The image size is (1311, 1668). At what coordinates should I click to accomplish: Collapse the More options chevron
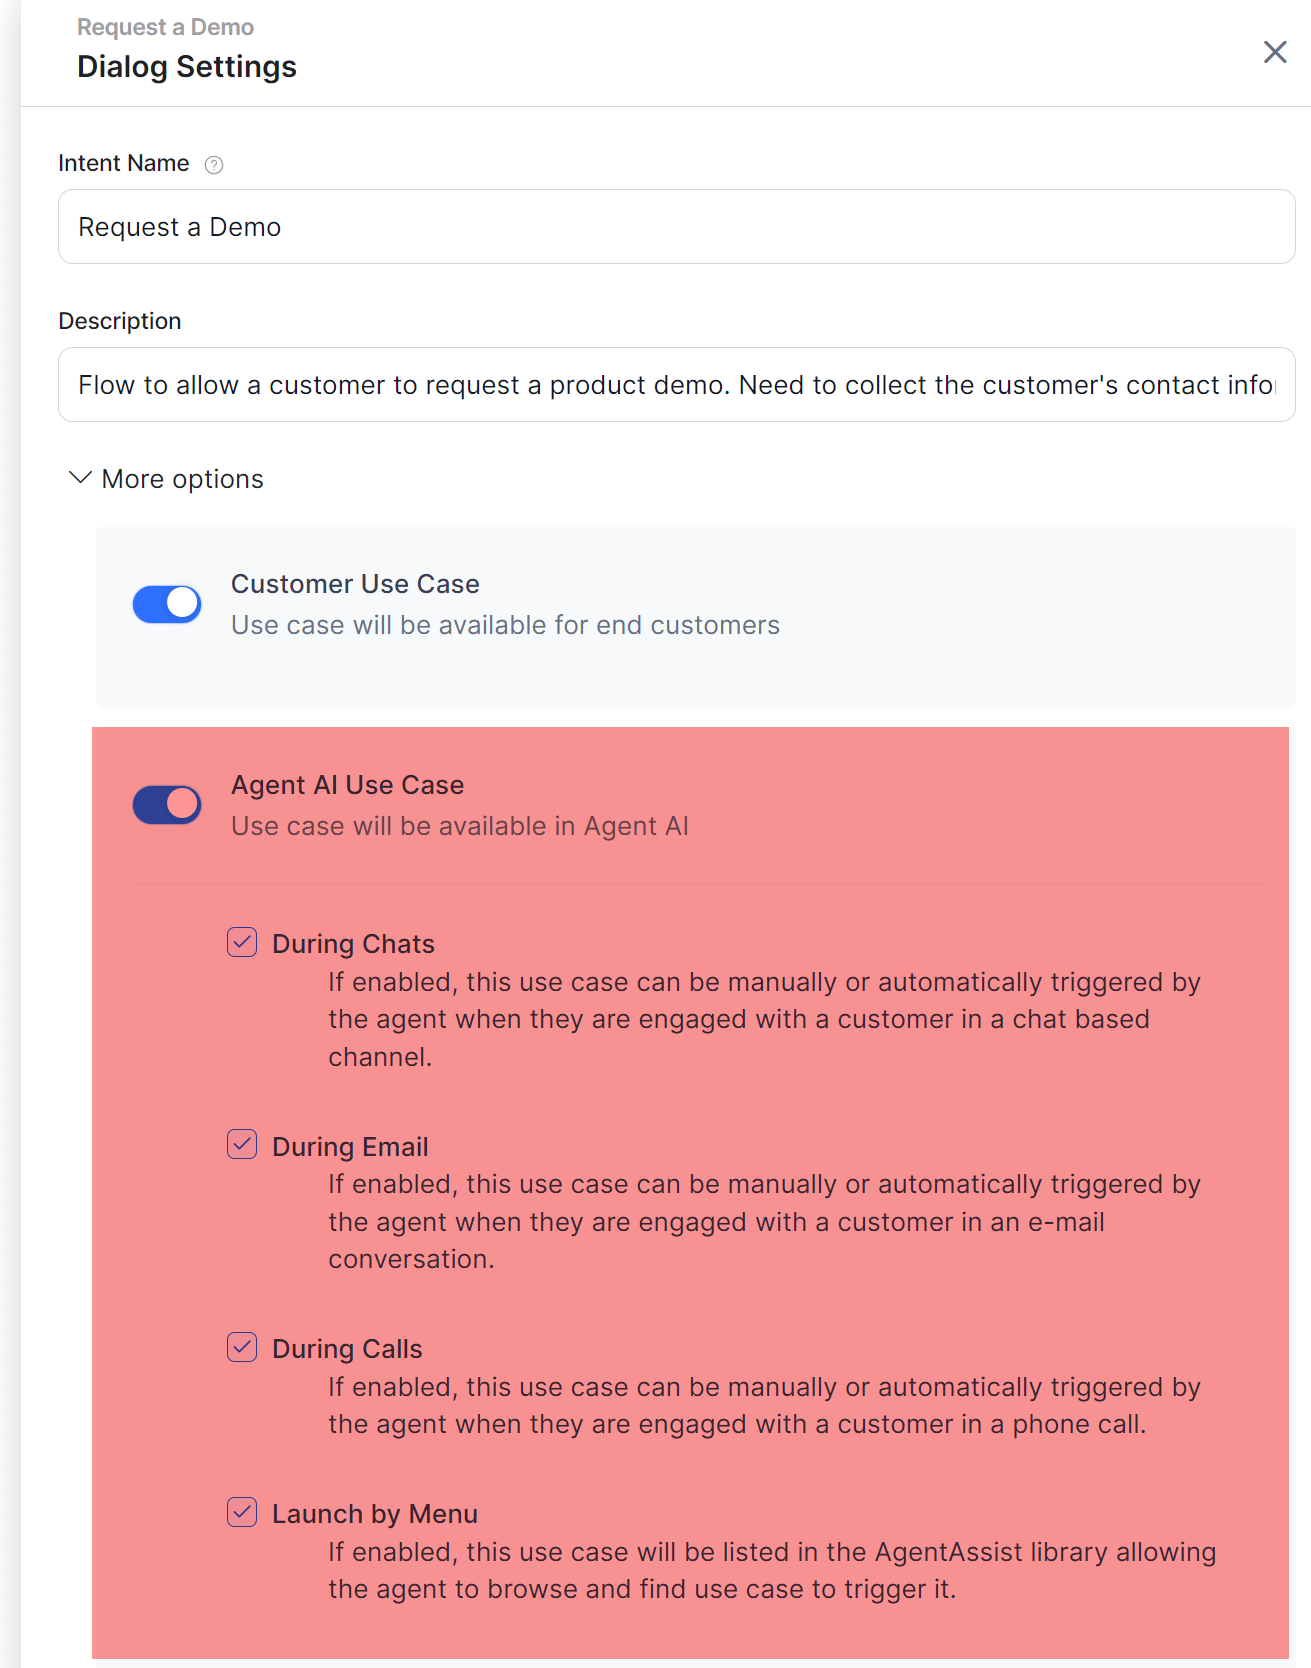pyautogui.click(x=80, y=478)
